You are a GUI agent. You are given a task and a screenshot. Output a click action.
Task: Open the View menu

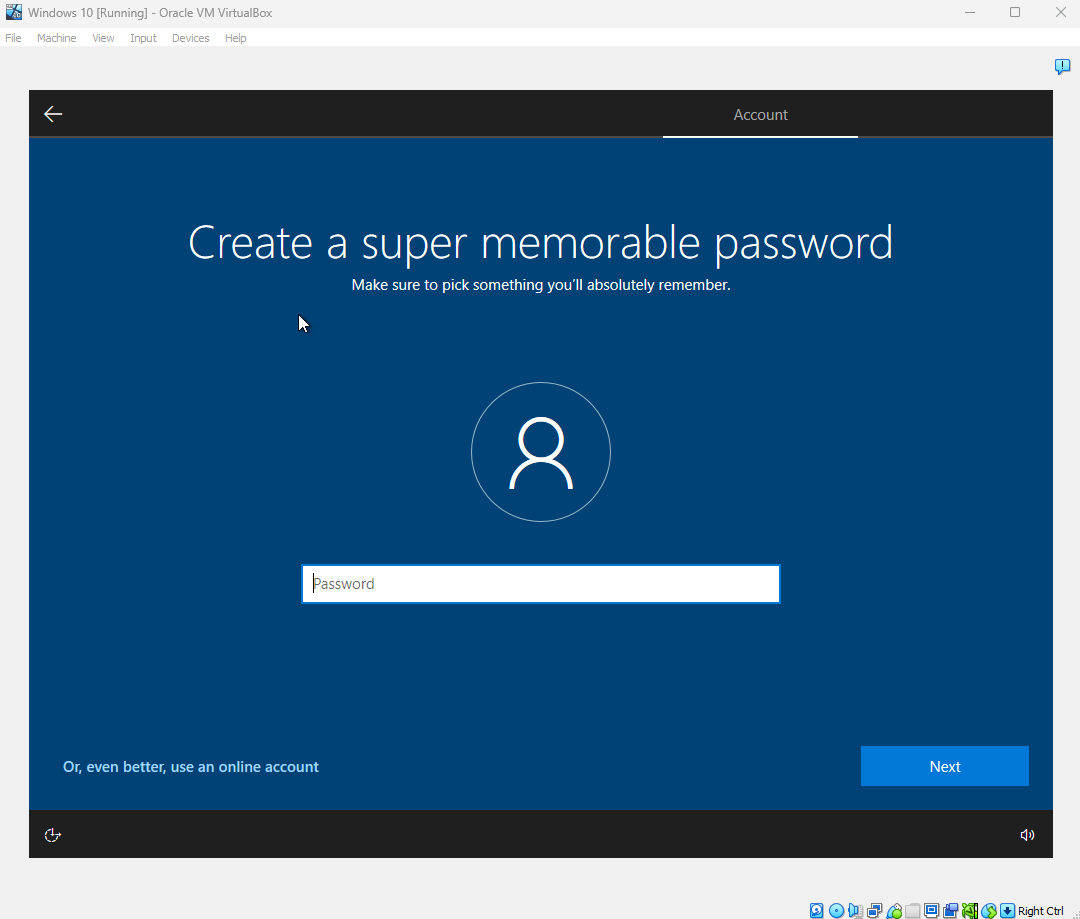tap(103, 38)
